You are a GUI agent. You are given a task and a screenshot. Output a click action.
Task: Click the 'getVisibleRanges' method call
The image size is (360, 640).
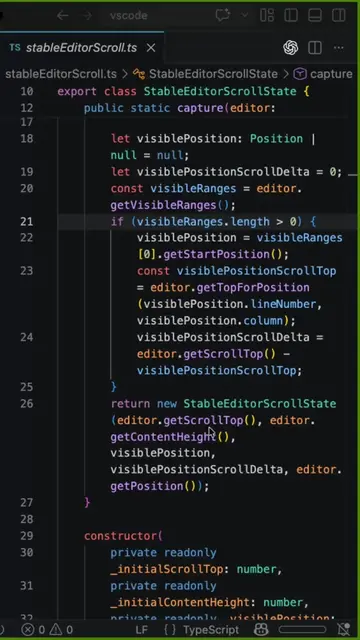163,205
